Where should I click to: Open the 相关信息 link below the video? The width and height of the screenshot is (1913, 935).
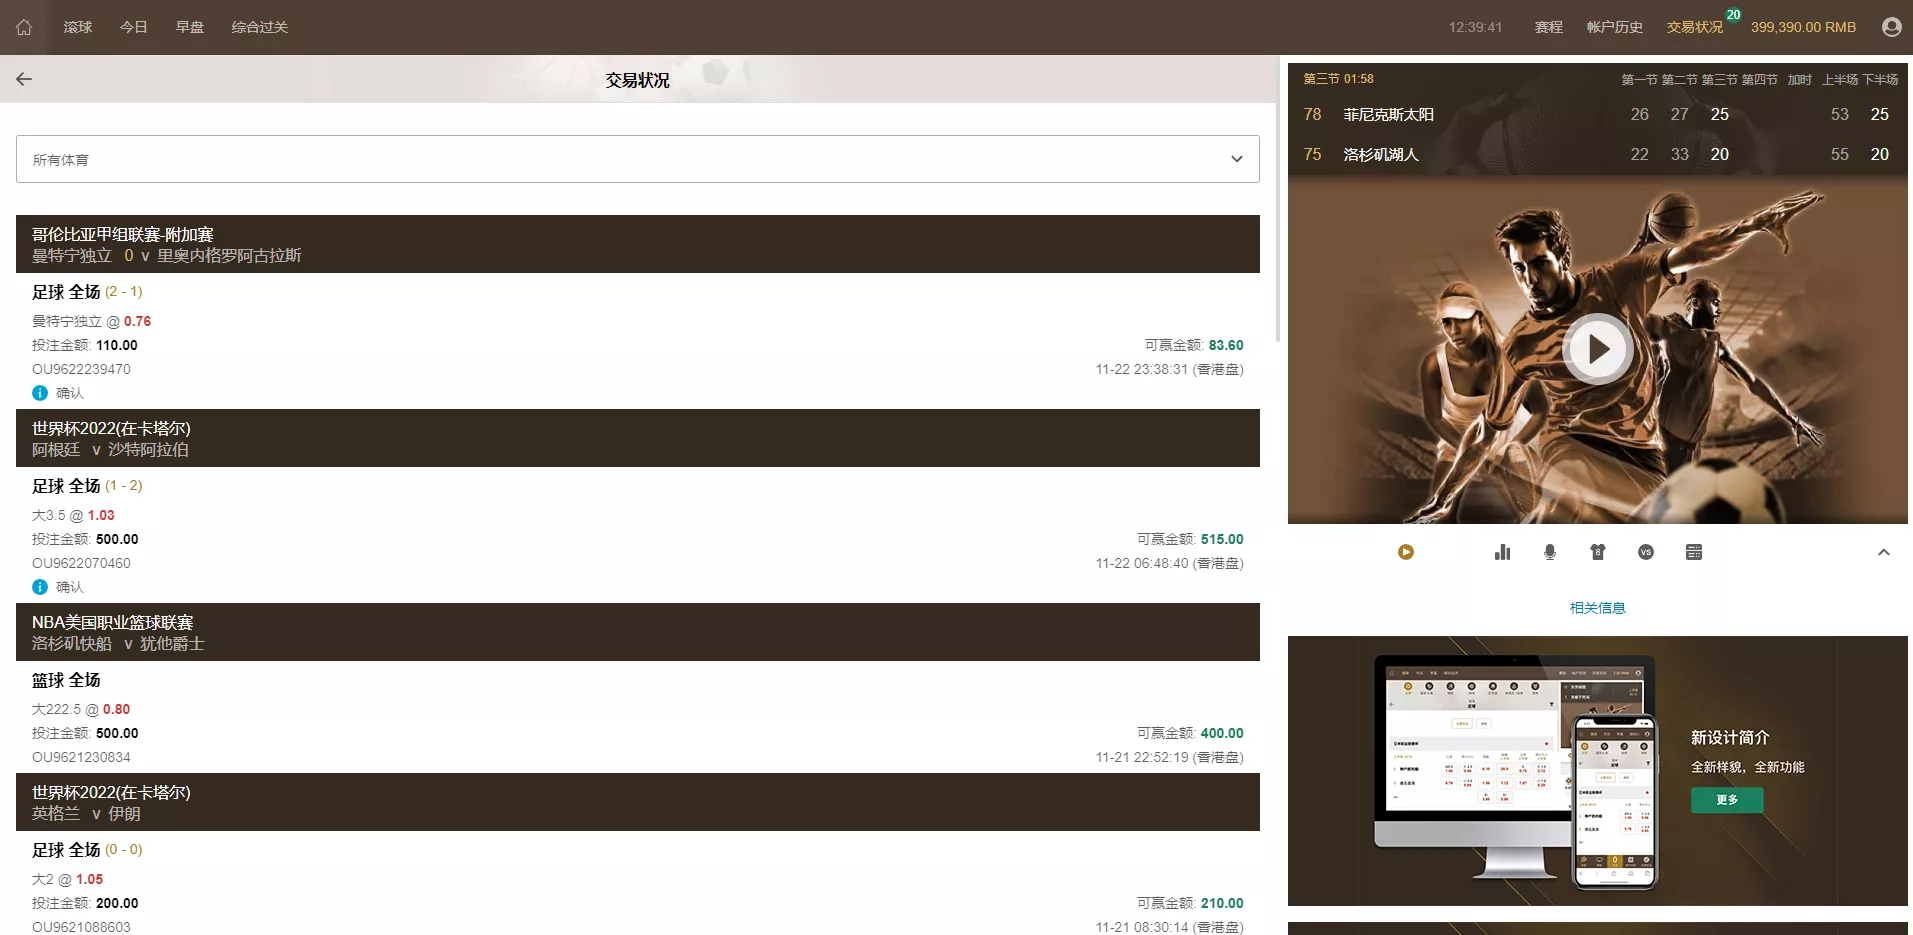point(1597,607)
